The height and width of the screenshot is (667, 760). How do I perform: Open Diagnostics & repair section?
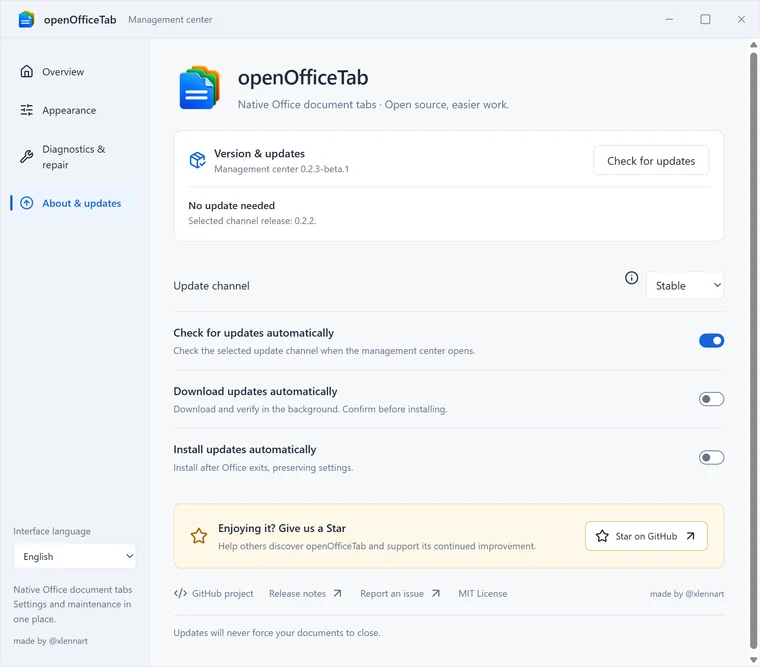pyautogui.click(x=74, y=157)
